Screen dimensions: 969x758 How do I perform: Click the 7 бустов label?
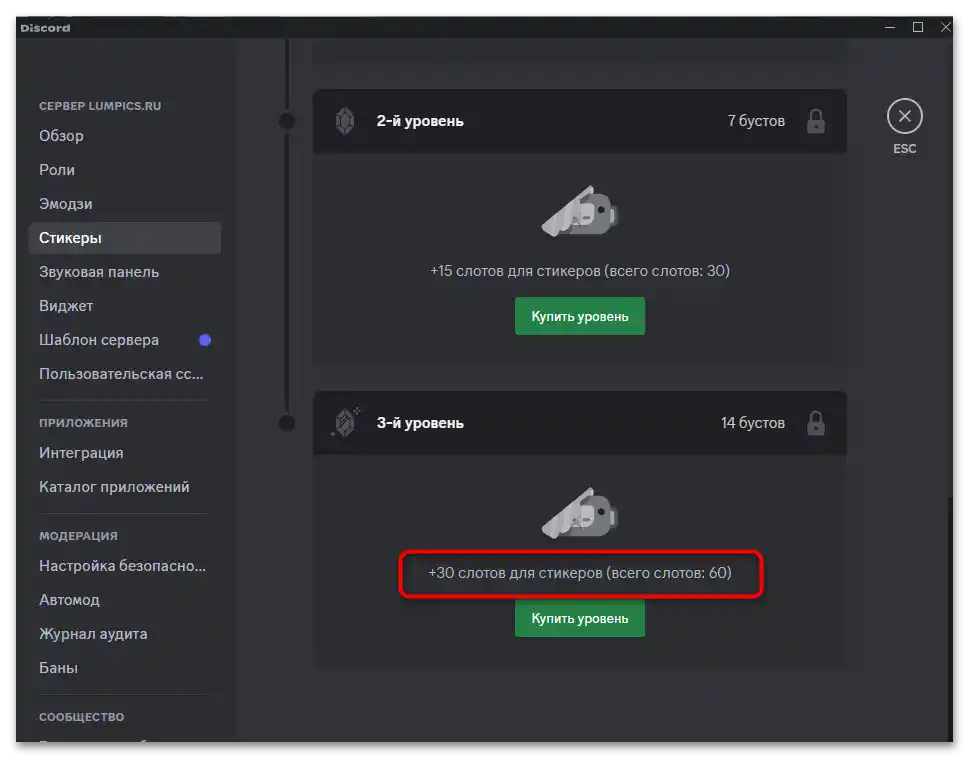[x=756, y=121]
